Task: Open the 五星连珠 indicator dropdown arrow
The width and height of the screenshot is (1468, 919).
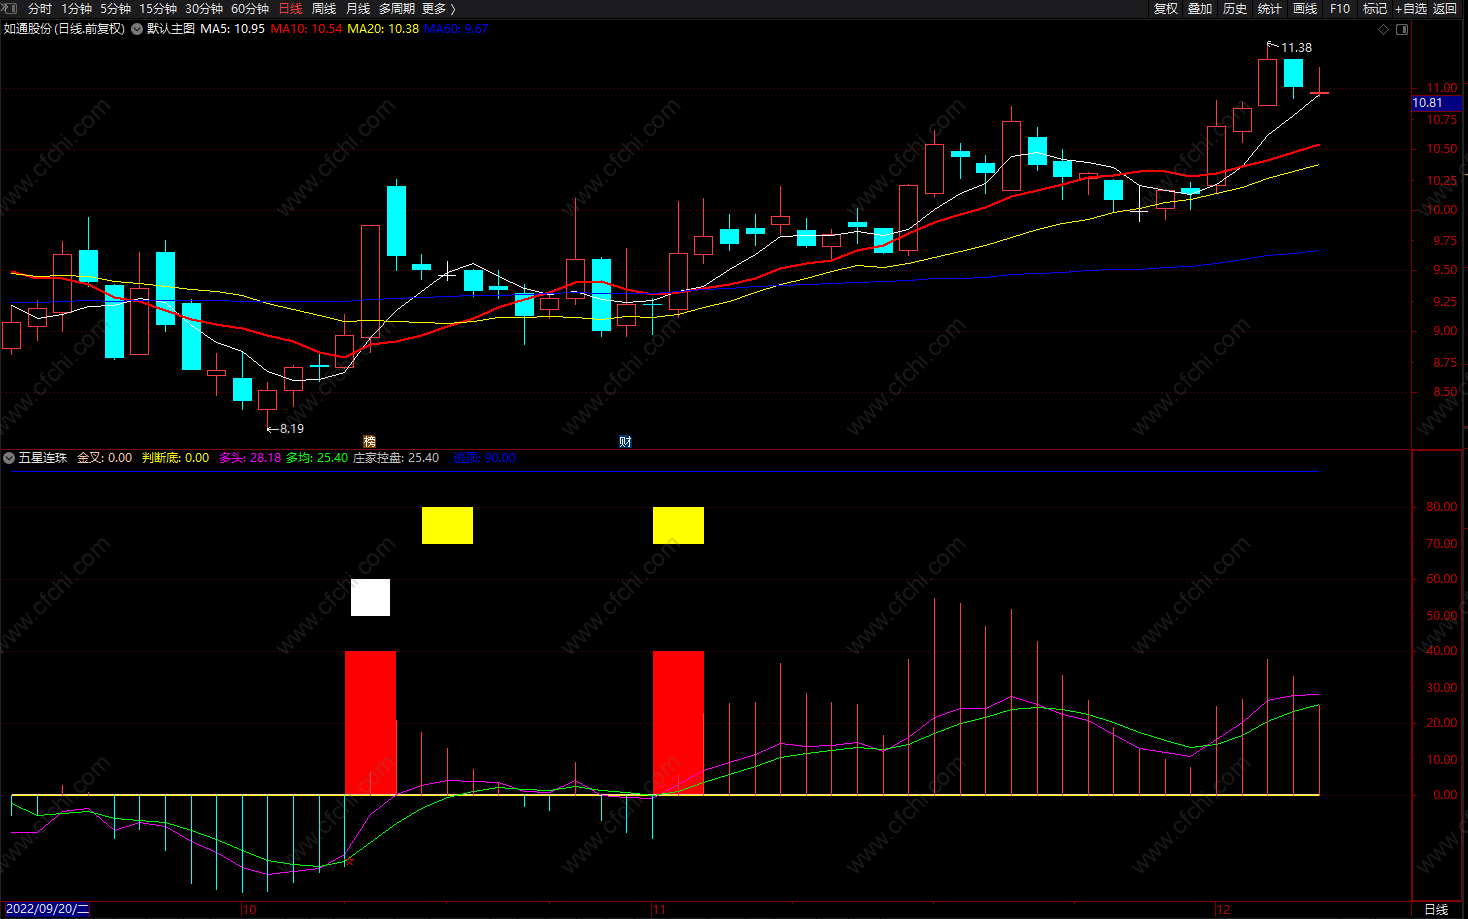Action: coord(9,458)
